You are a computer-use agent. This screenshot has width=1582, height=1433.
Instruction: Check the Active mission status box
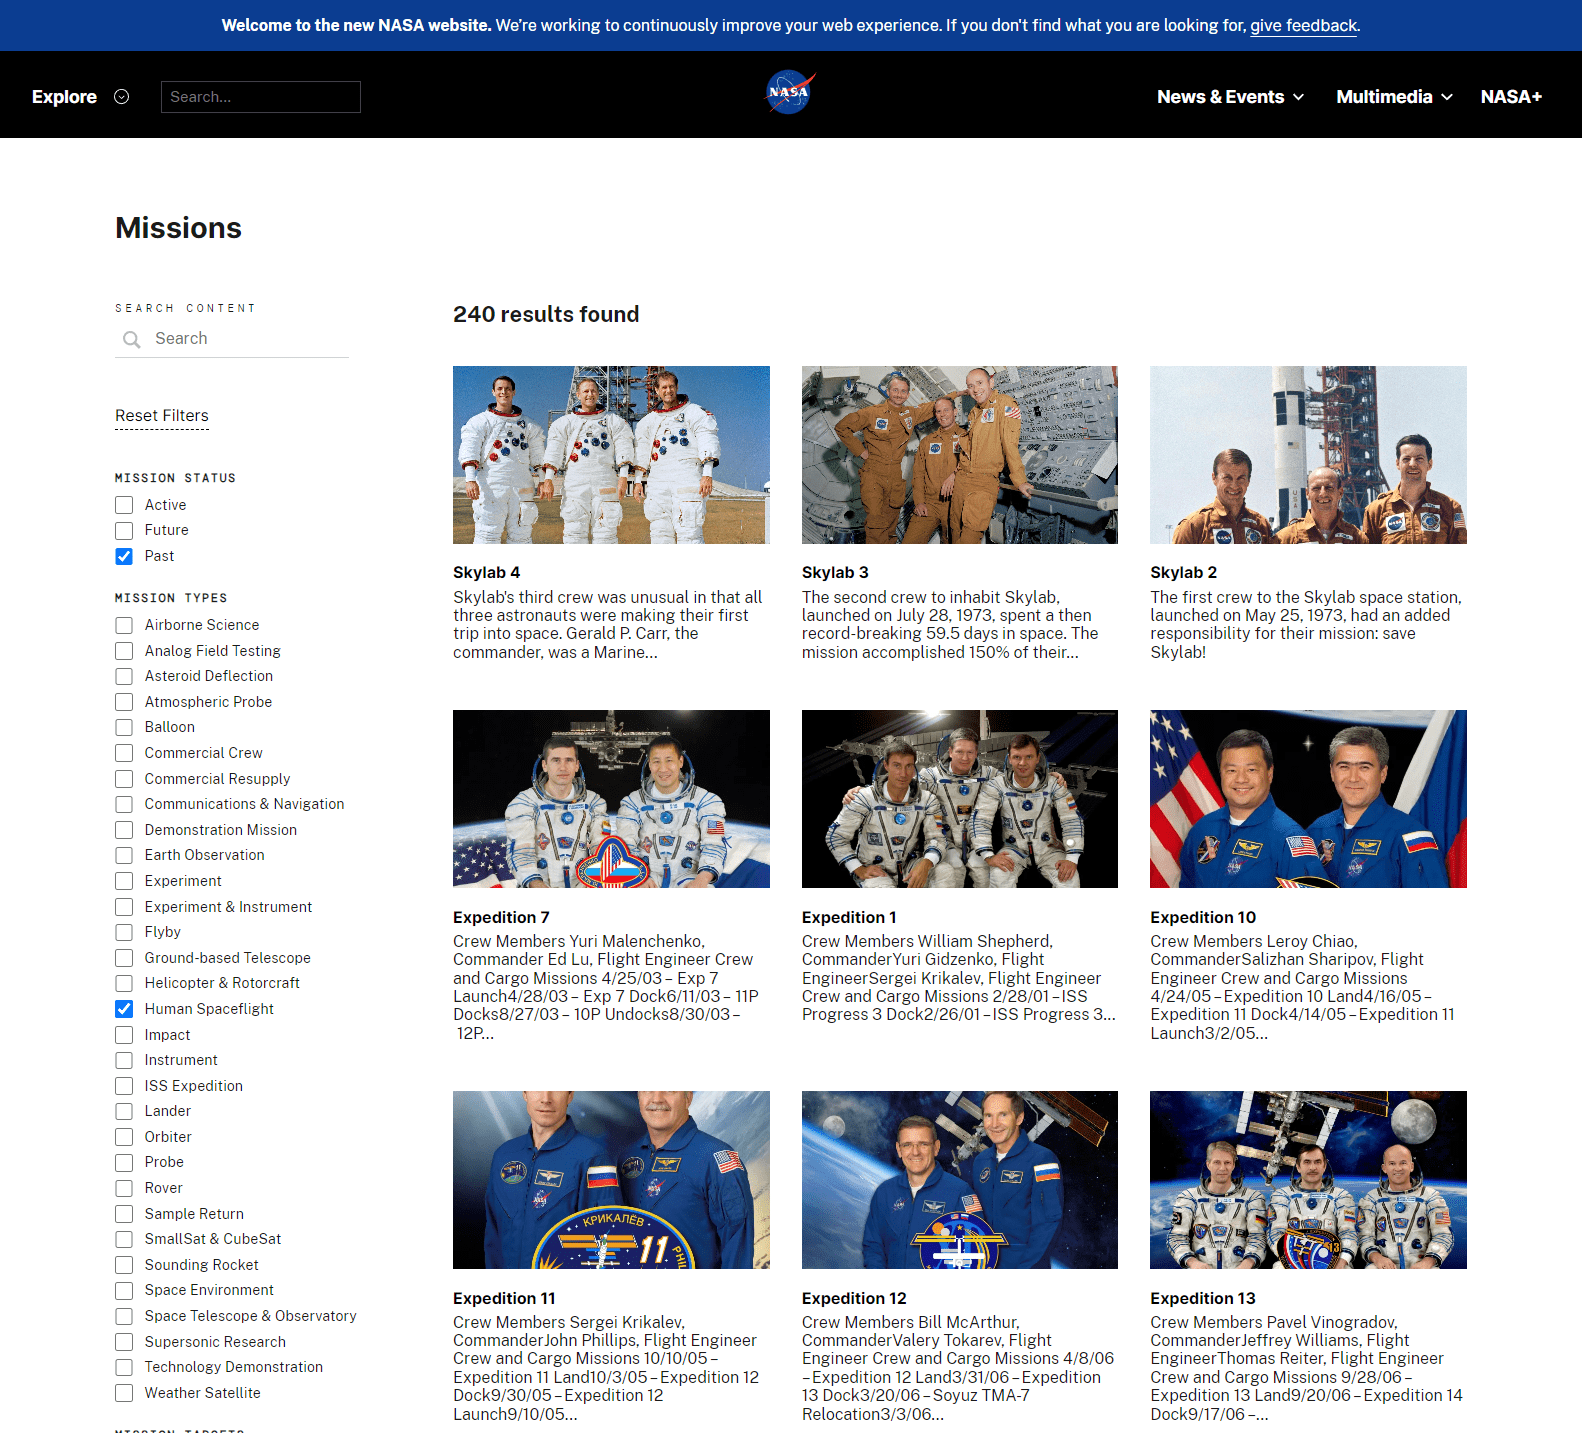click(124, 505)
